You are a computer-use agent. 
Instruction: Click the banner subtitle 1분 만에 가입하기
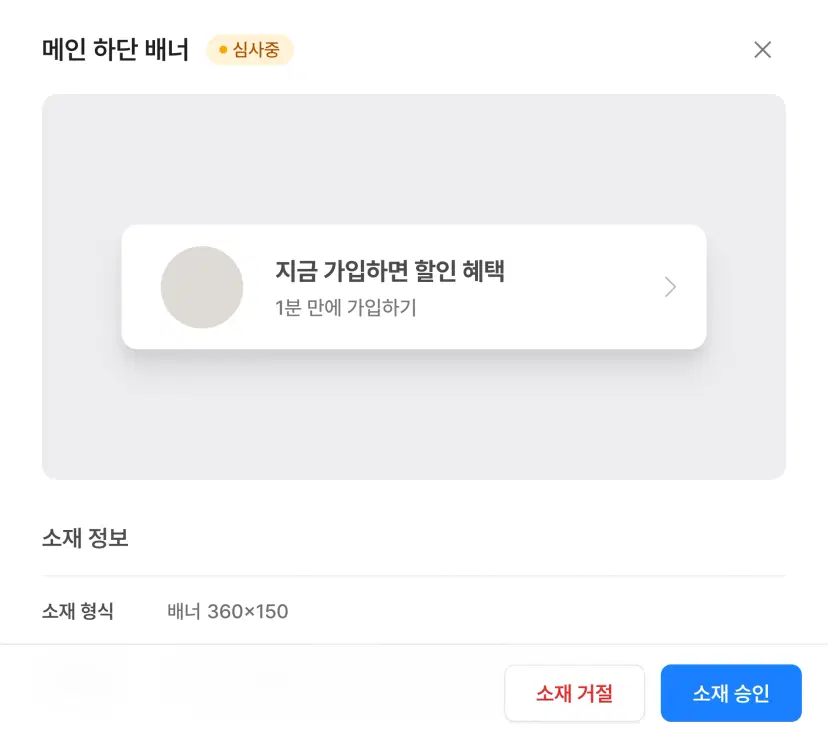click(345, 308)
